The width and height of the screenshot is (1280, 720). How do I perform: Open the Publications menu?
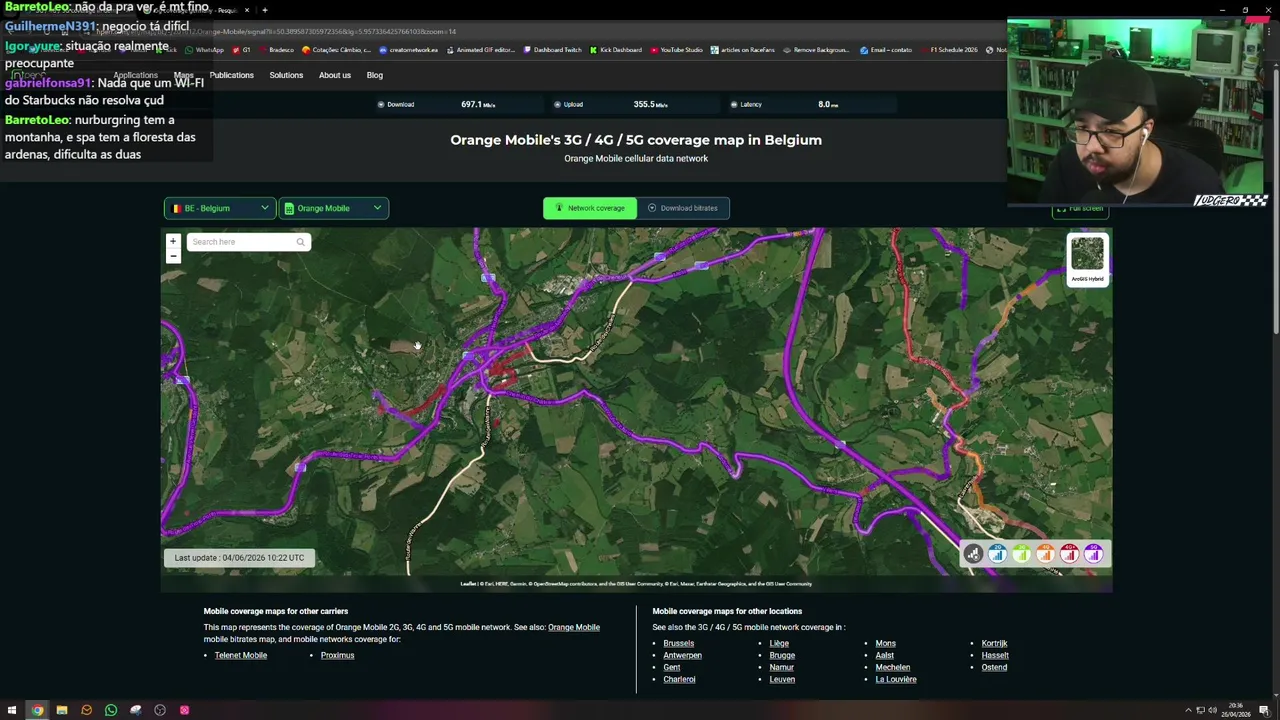(x=231, y=75)
